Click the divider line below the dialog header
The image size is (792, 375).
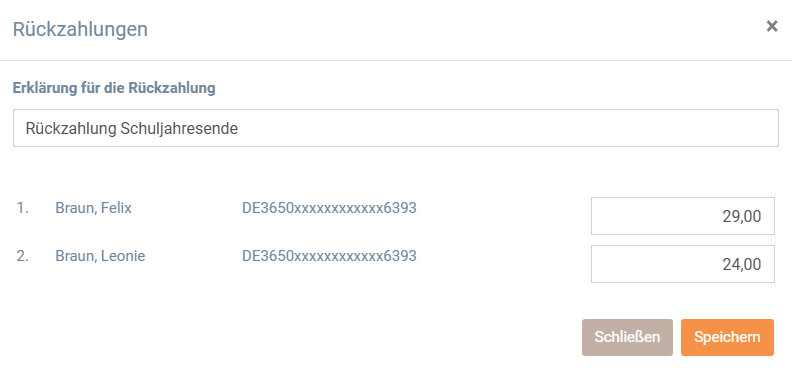[x=396, y=61]
